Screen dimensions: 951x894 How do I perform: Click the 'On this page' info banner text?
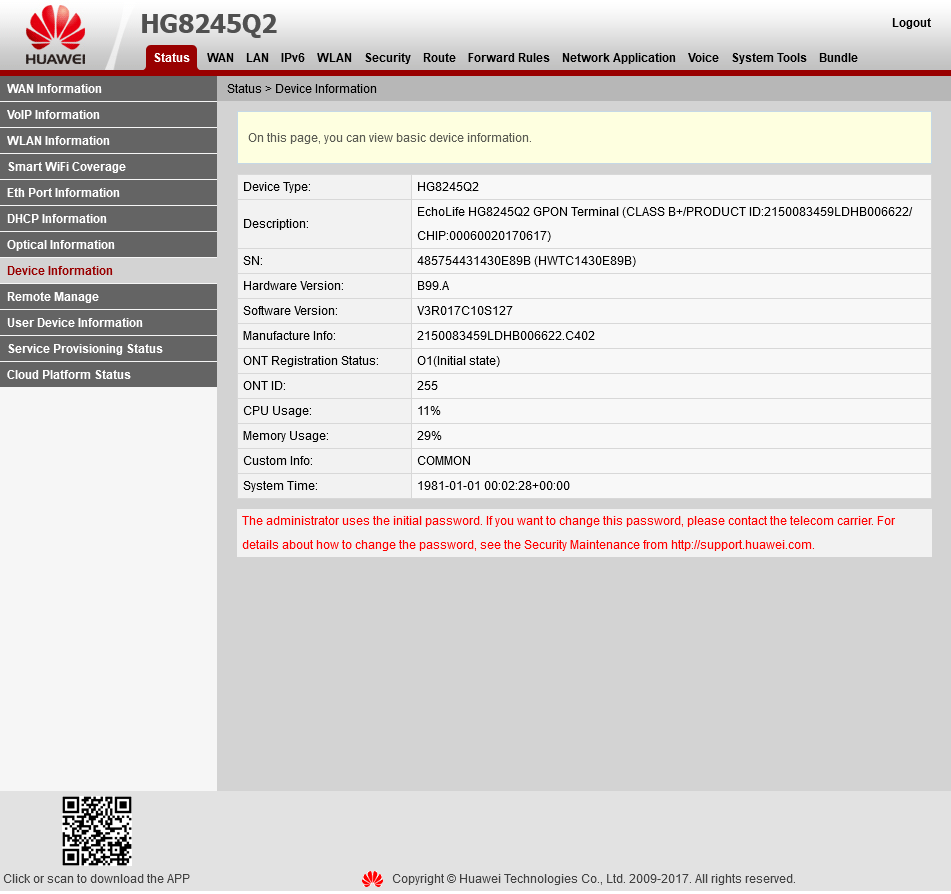coord(389,138)
